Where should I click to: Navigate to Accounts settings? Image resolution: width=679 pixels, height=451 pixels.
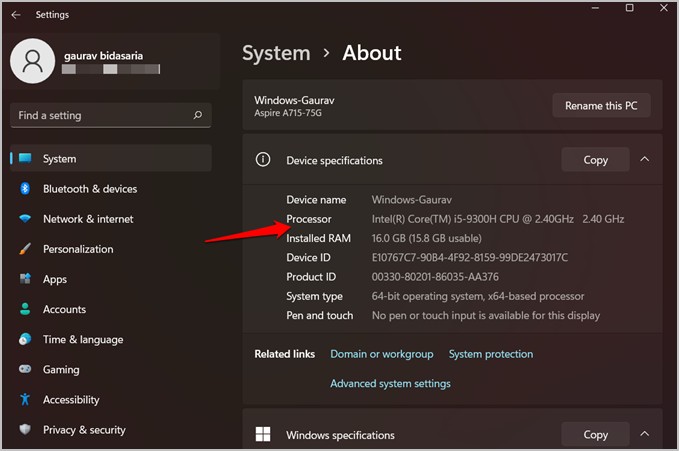tap(111, 309)
